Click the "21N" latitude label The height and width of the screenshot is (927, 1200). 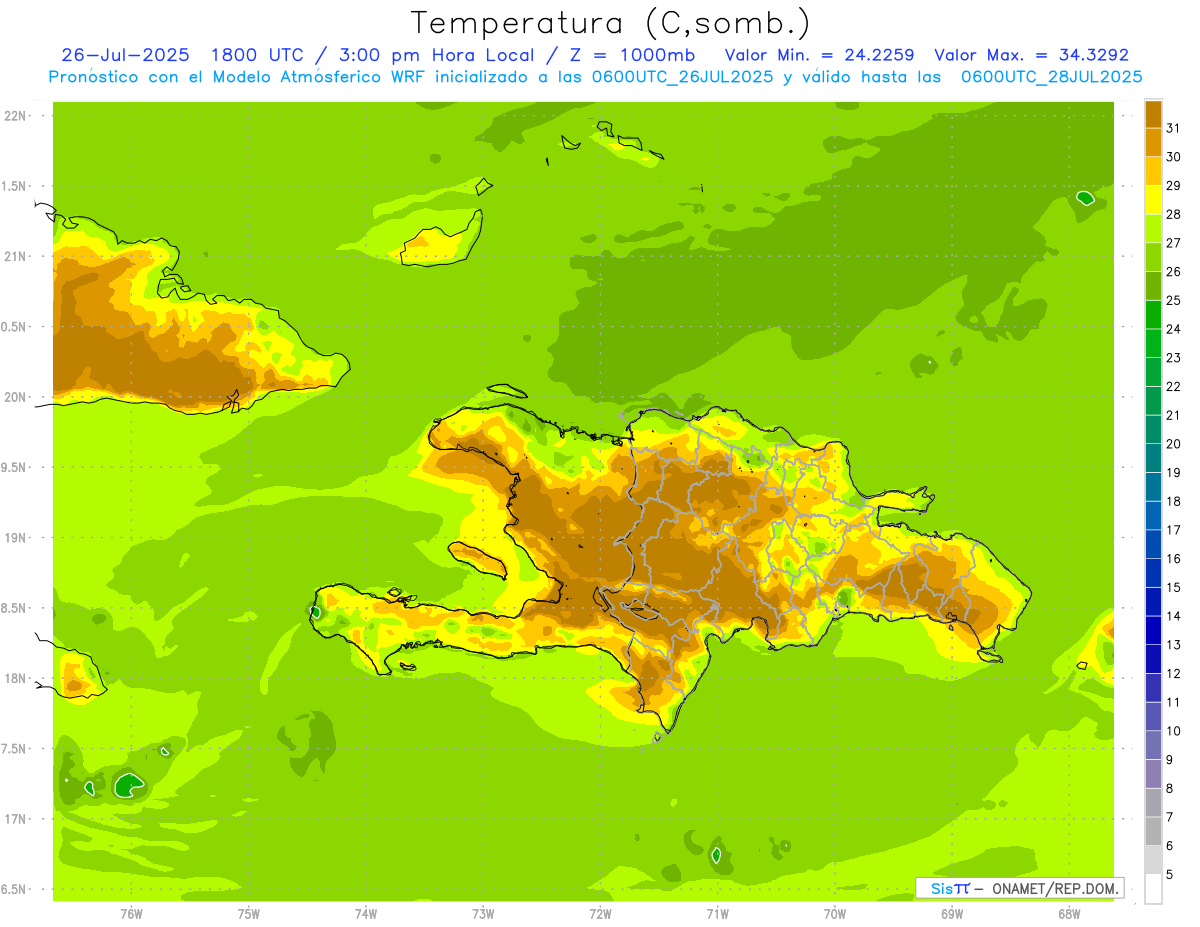point(16,256)
